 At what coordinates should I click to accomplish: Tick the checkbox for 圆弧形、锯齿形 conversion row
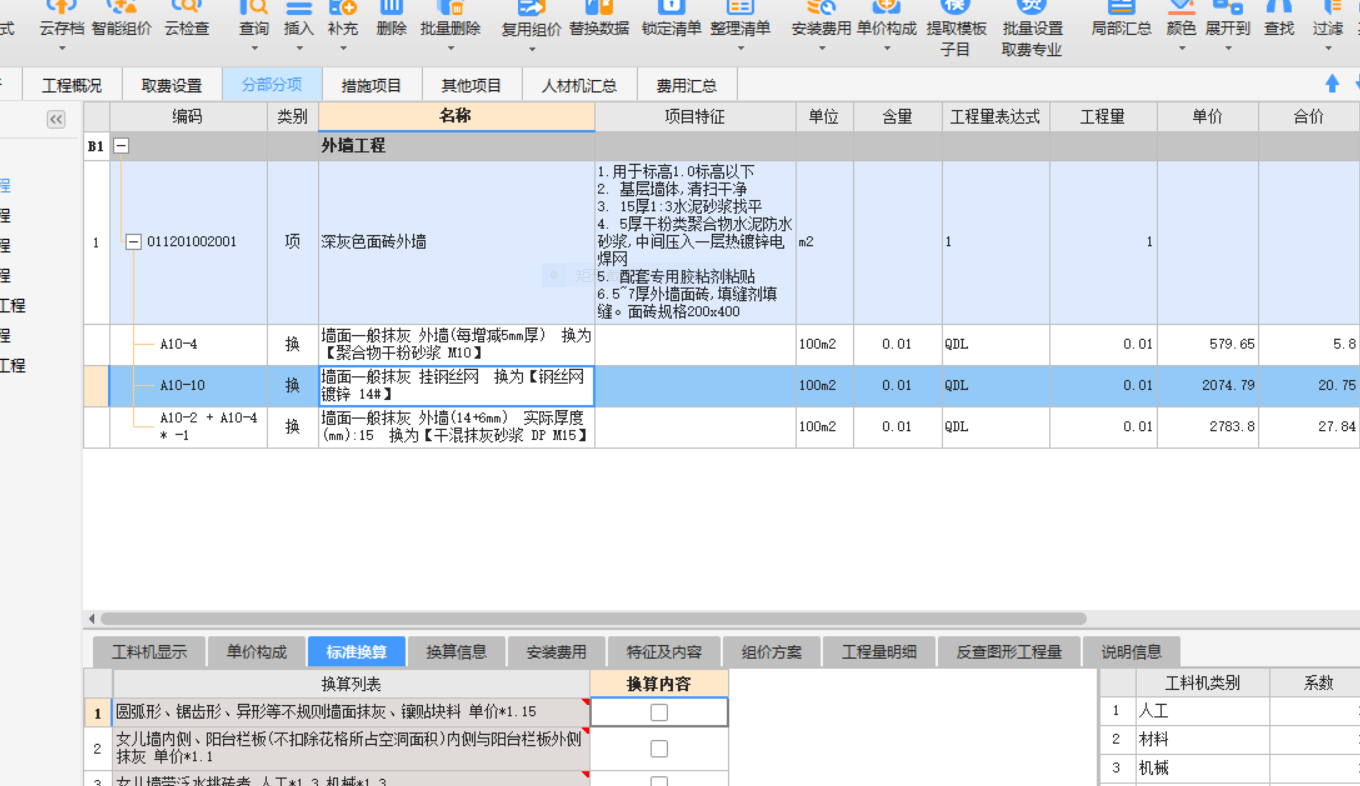659,712
